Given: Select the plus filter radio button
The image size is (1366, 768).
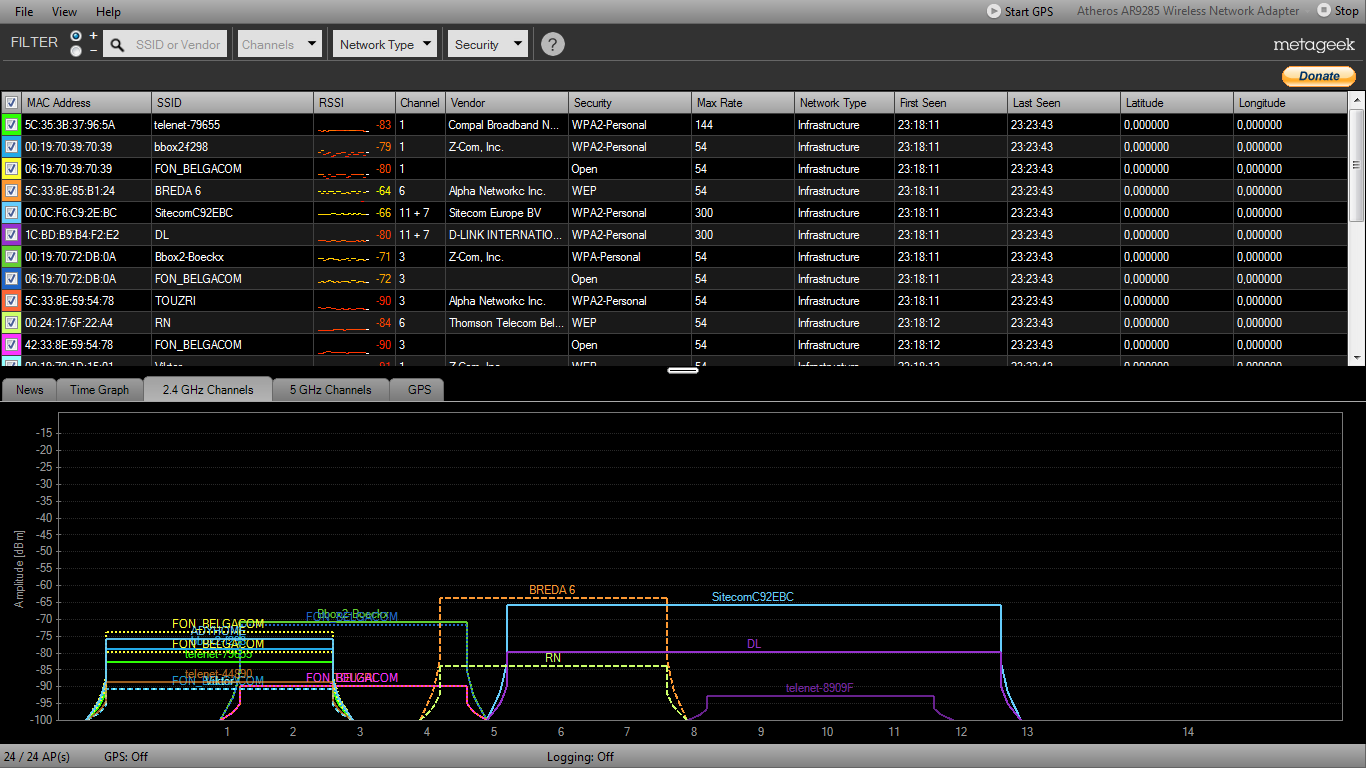Looking at the screenshot, I should [77, 36].
